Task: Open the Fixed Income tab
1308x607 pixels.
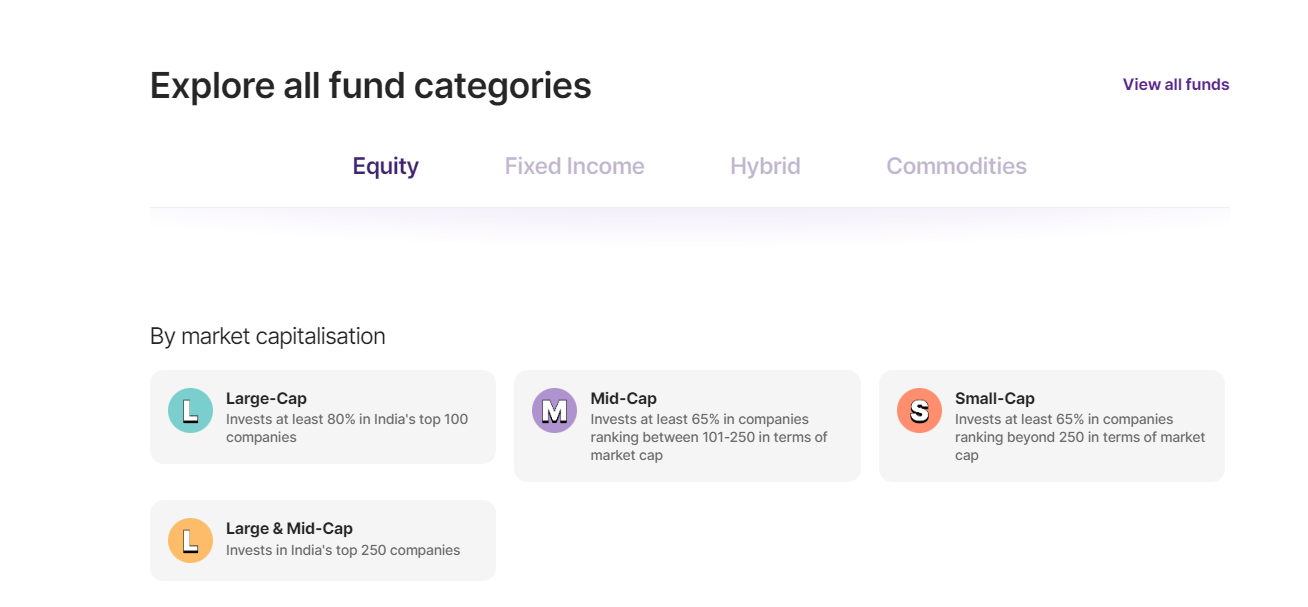Action: pos(574,166)
